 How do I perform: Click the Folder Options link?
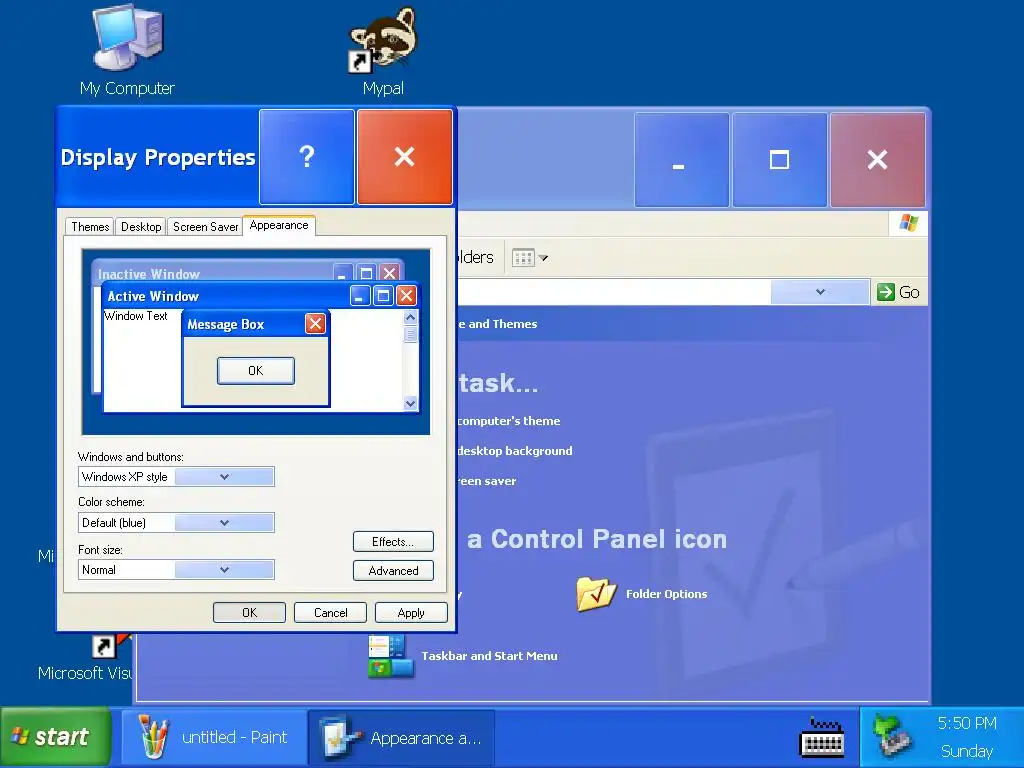pyautogui.click(x=666, y=594)
